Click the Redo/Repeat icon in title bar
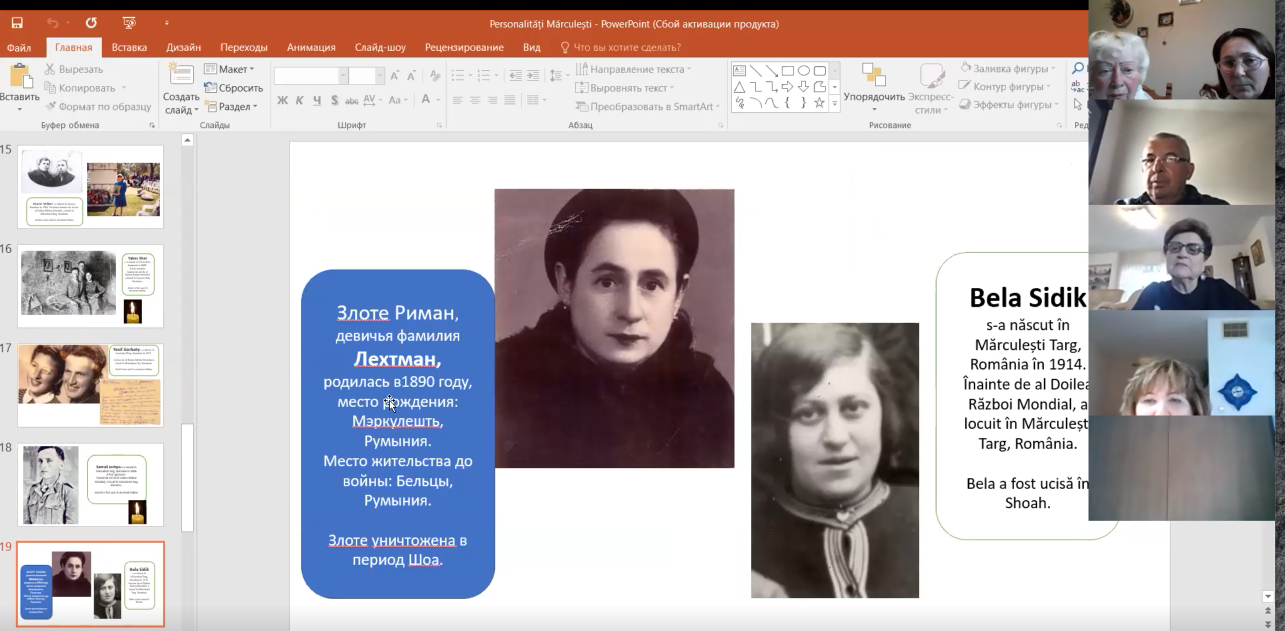Screen dimensions: 1285x631 tap(91, 23)
